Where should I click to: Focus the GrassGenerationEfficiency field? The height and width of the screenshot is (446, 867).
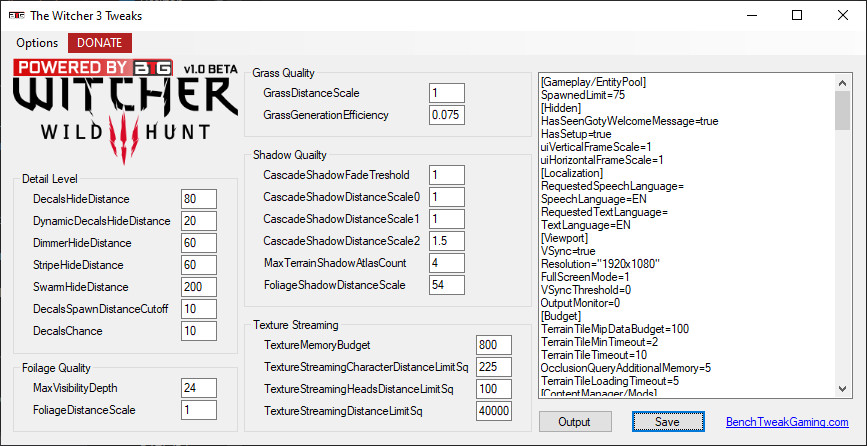tap(447, 115)
